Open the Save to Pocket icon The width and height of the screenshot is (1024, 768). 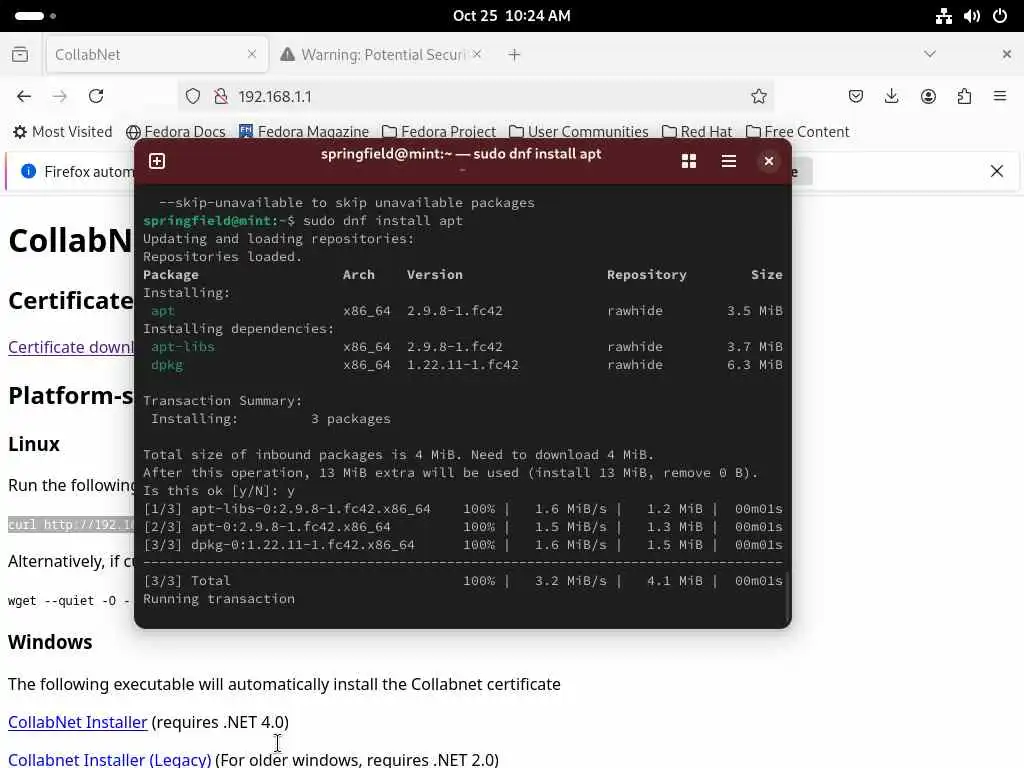point(856,97)
